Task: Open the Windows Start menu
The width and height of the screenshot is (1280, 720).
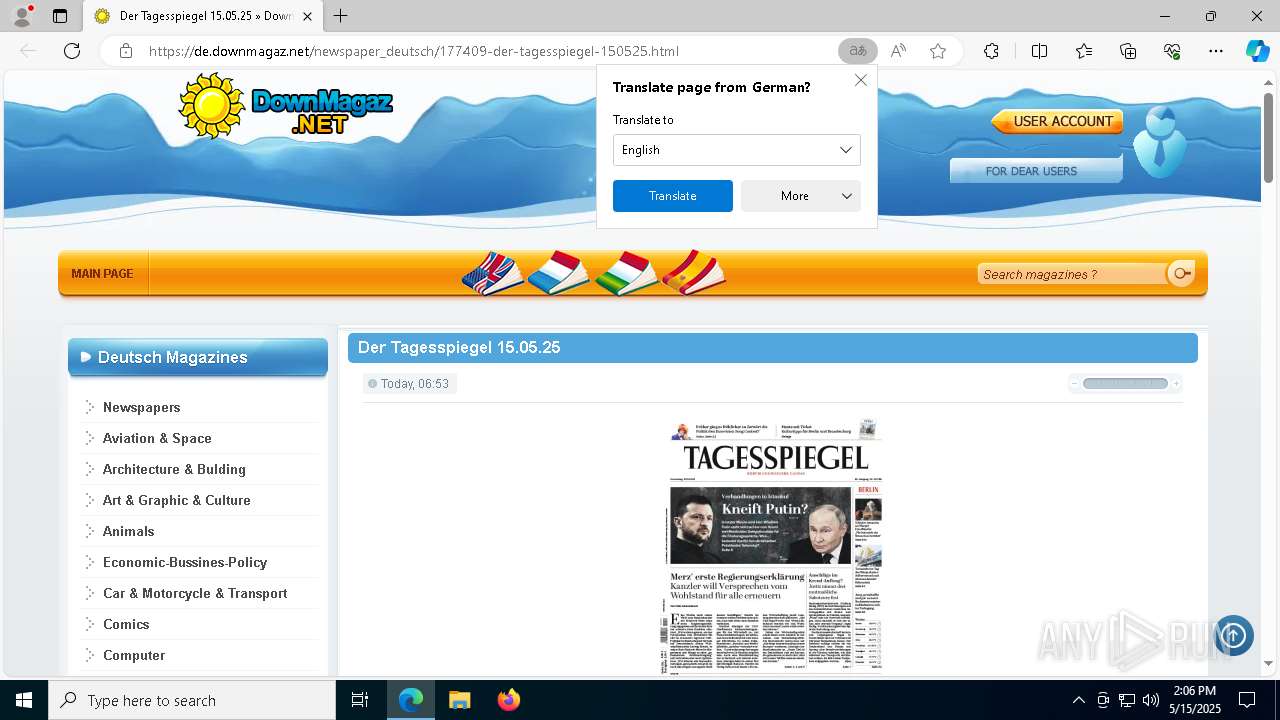Action: 24,700
